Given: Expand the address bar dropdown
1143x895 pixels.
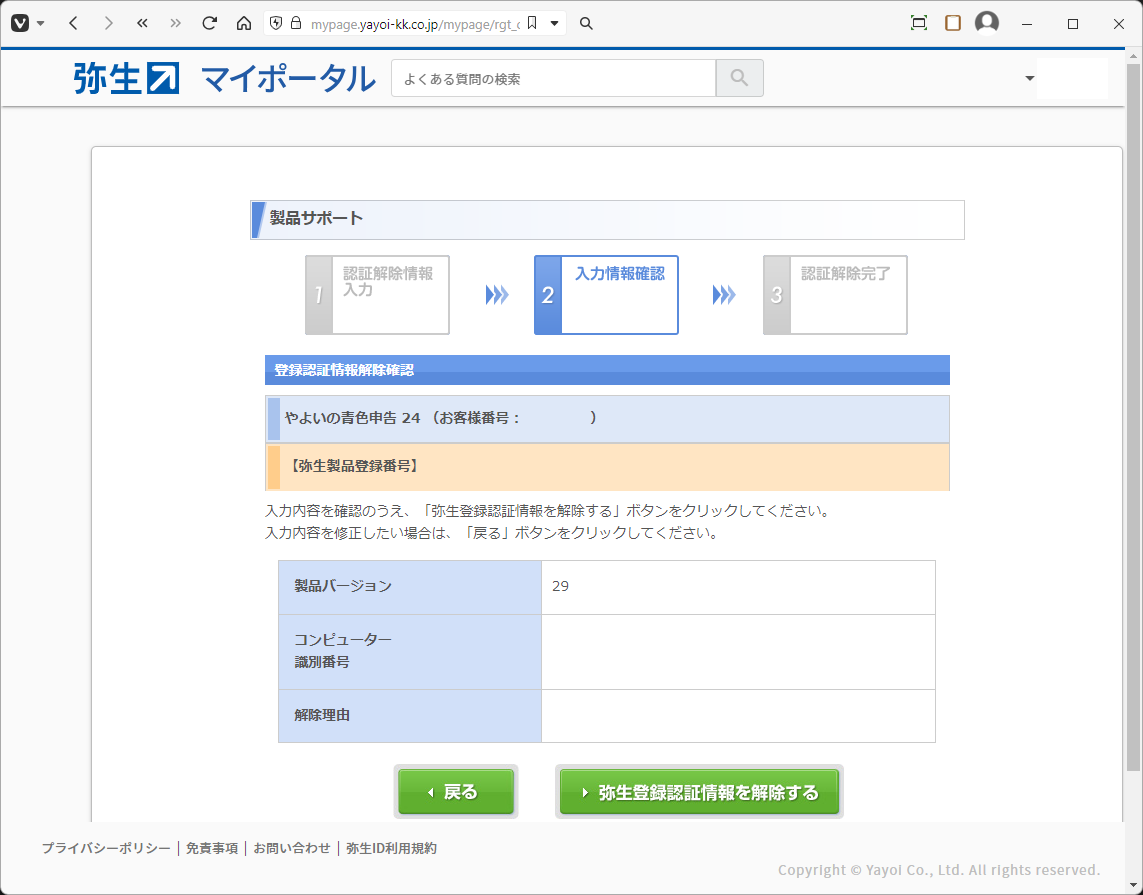Looking at the screenshot, I should [x=555, y=23].
